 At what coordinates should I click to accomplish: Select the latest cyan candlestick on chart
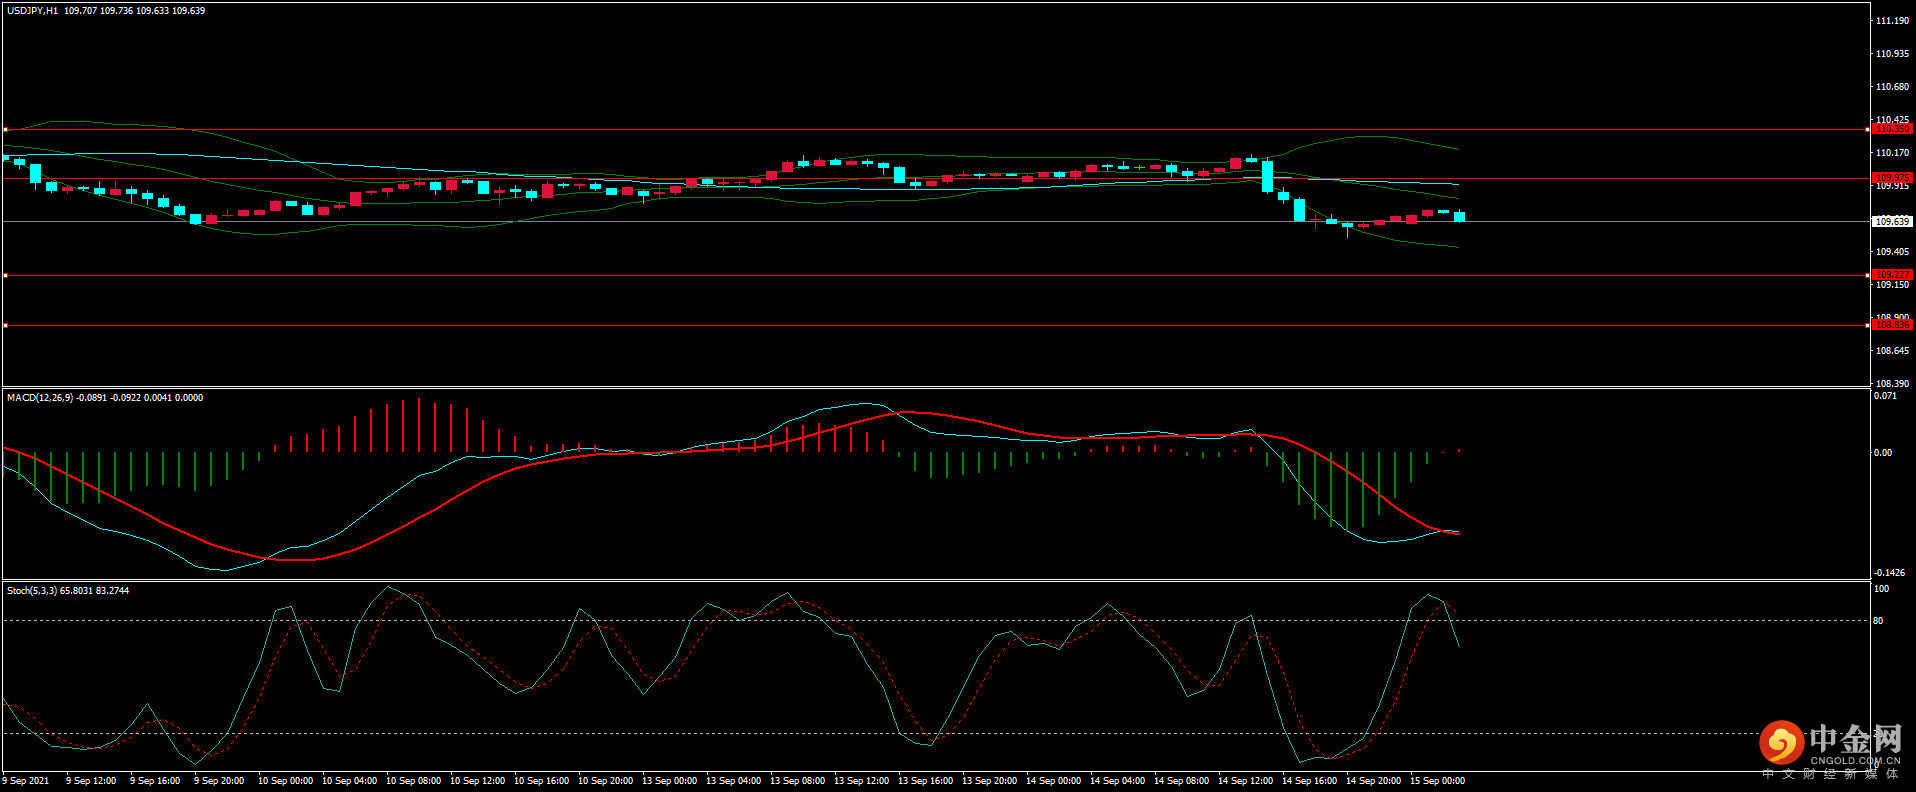coord(1459,216)
